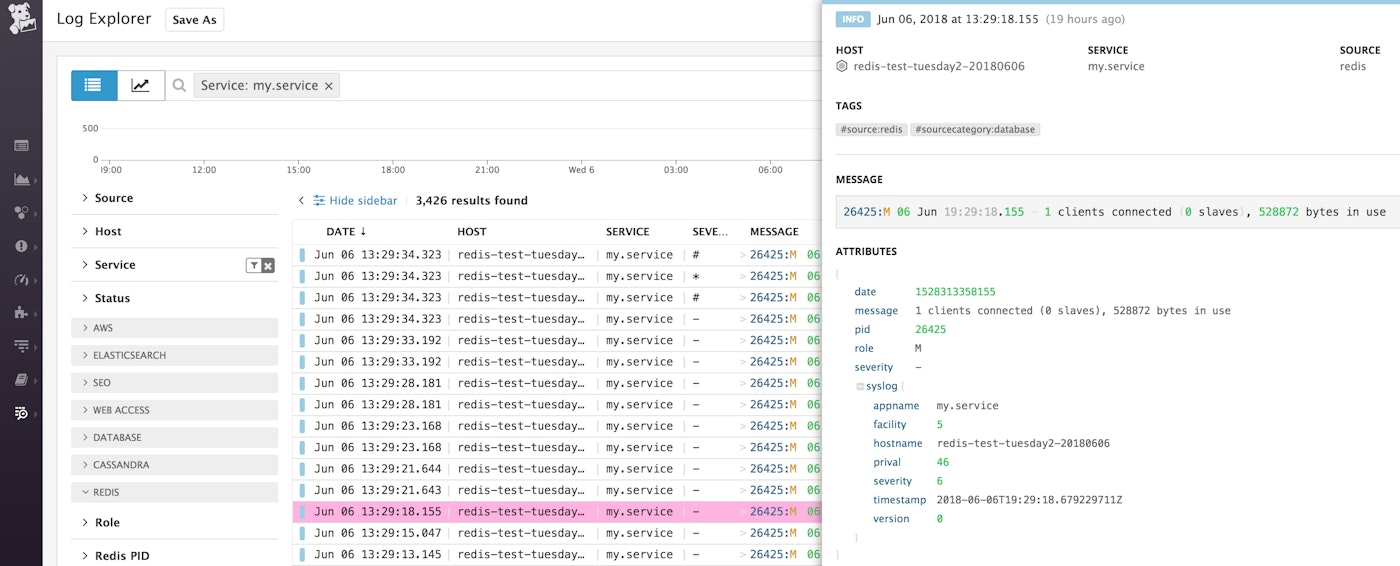Click the privai value 46

pyautogui.click(x=943, y=462)
